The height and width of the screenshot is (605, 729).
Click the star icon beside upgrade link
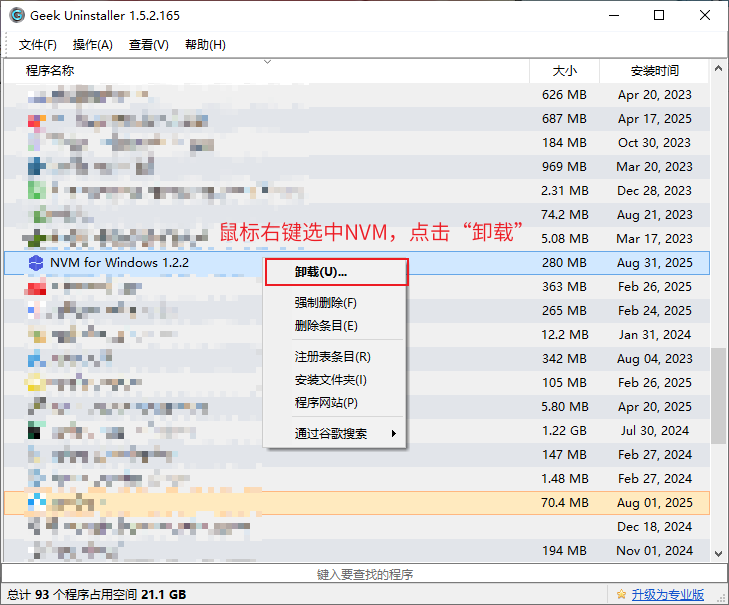pos(621,594)
